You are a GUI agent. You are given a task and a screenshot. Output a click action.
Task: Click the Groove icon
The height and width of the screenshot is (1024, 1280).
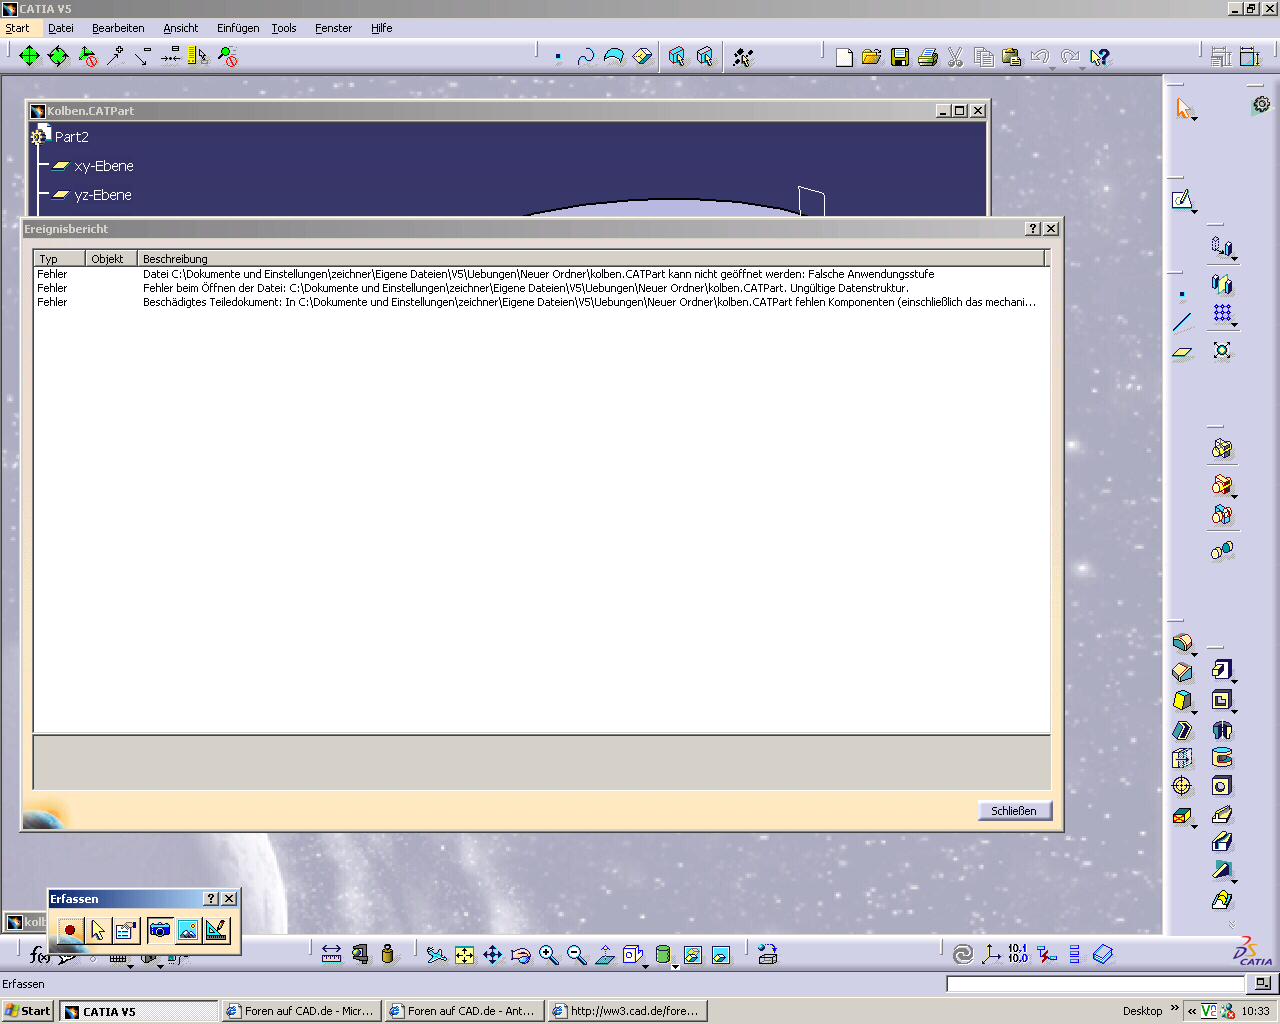coord(1222,758)
